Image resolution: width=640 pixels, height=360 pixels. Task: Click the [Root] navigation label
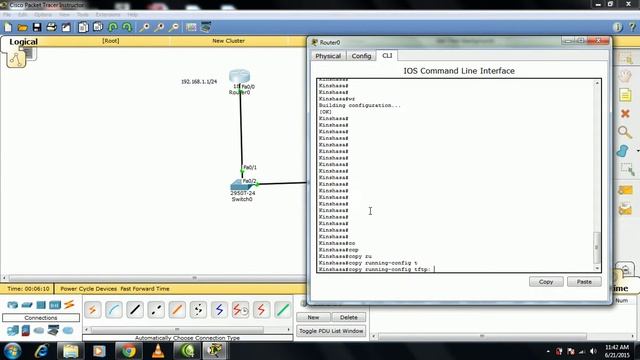[110, 41]
